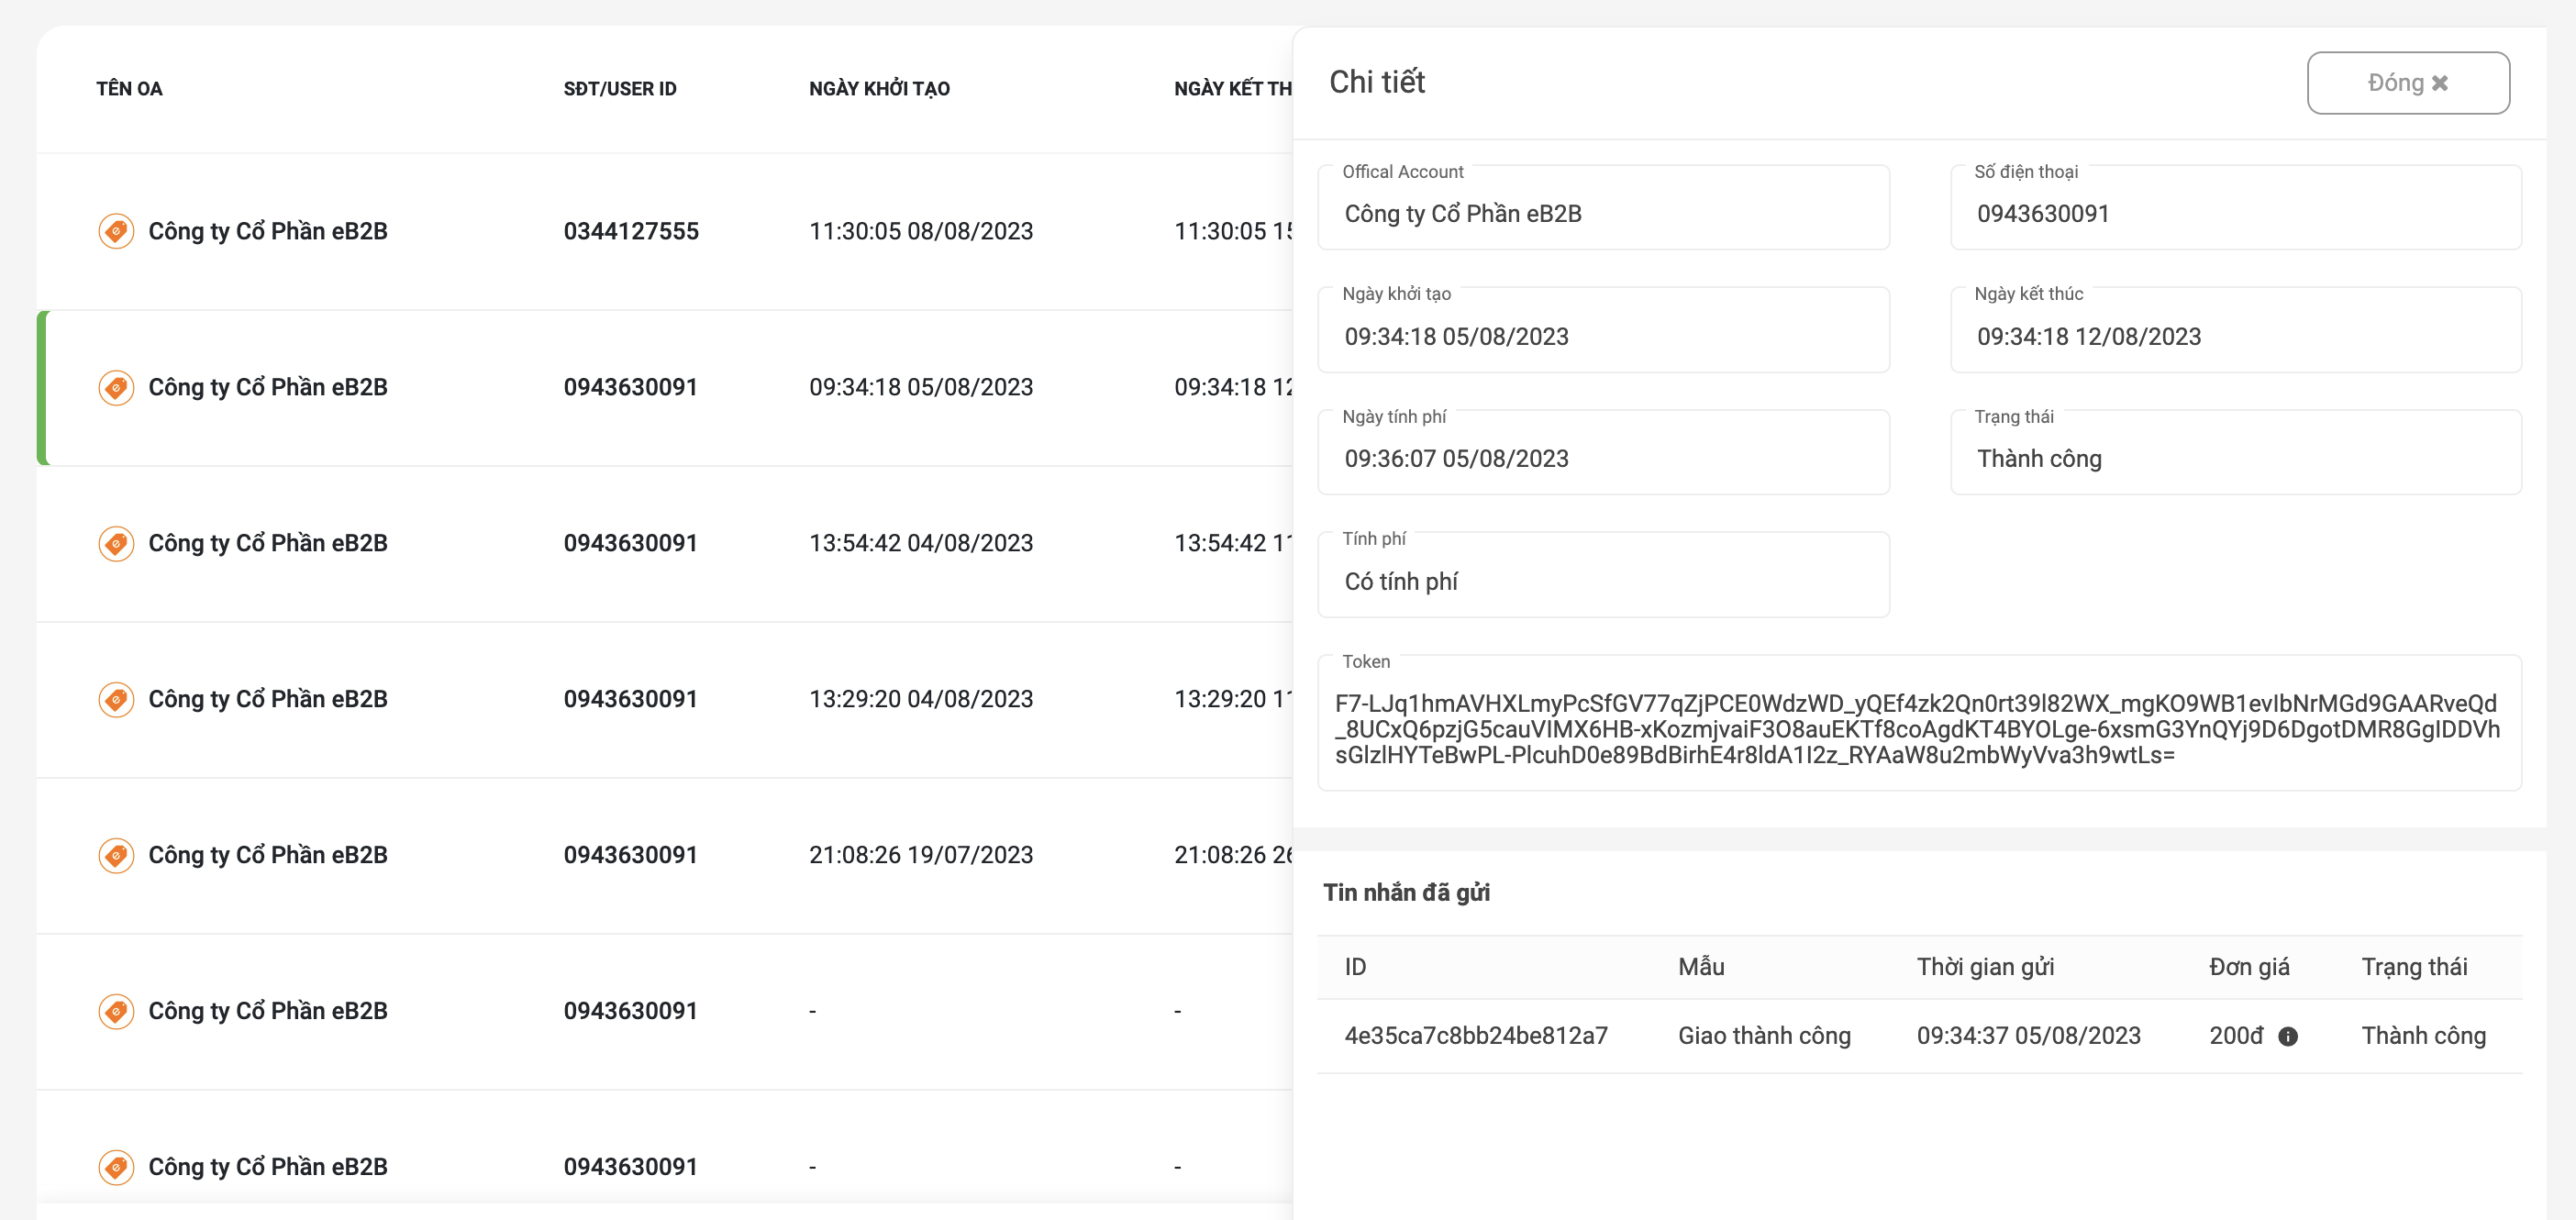Click the orange tag icon in the 13:54:42 row
The image size is (2576, 1220).
pos(116,543)
